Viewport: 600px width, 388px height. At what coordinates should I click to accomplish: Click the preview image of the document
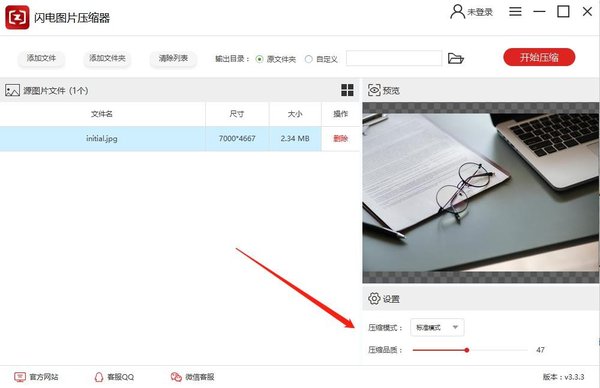coord(481,192)
